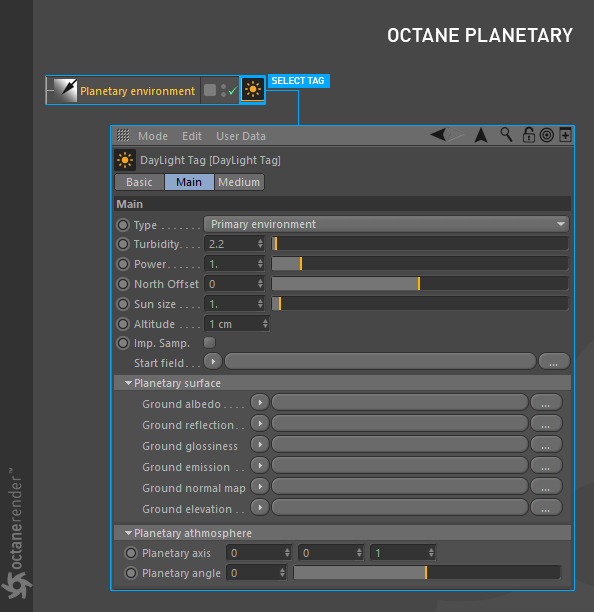Click the Turbidity spinner arrows

pyautogui.click(x=260, y=244)
